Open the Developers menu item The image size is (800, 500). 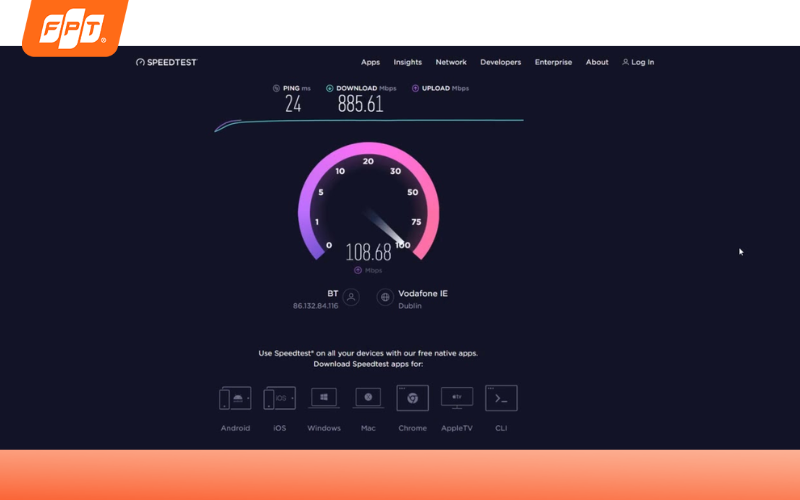tap(501, 62)
